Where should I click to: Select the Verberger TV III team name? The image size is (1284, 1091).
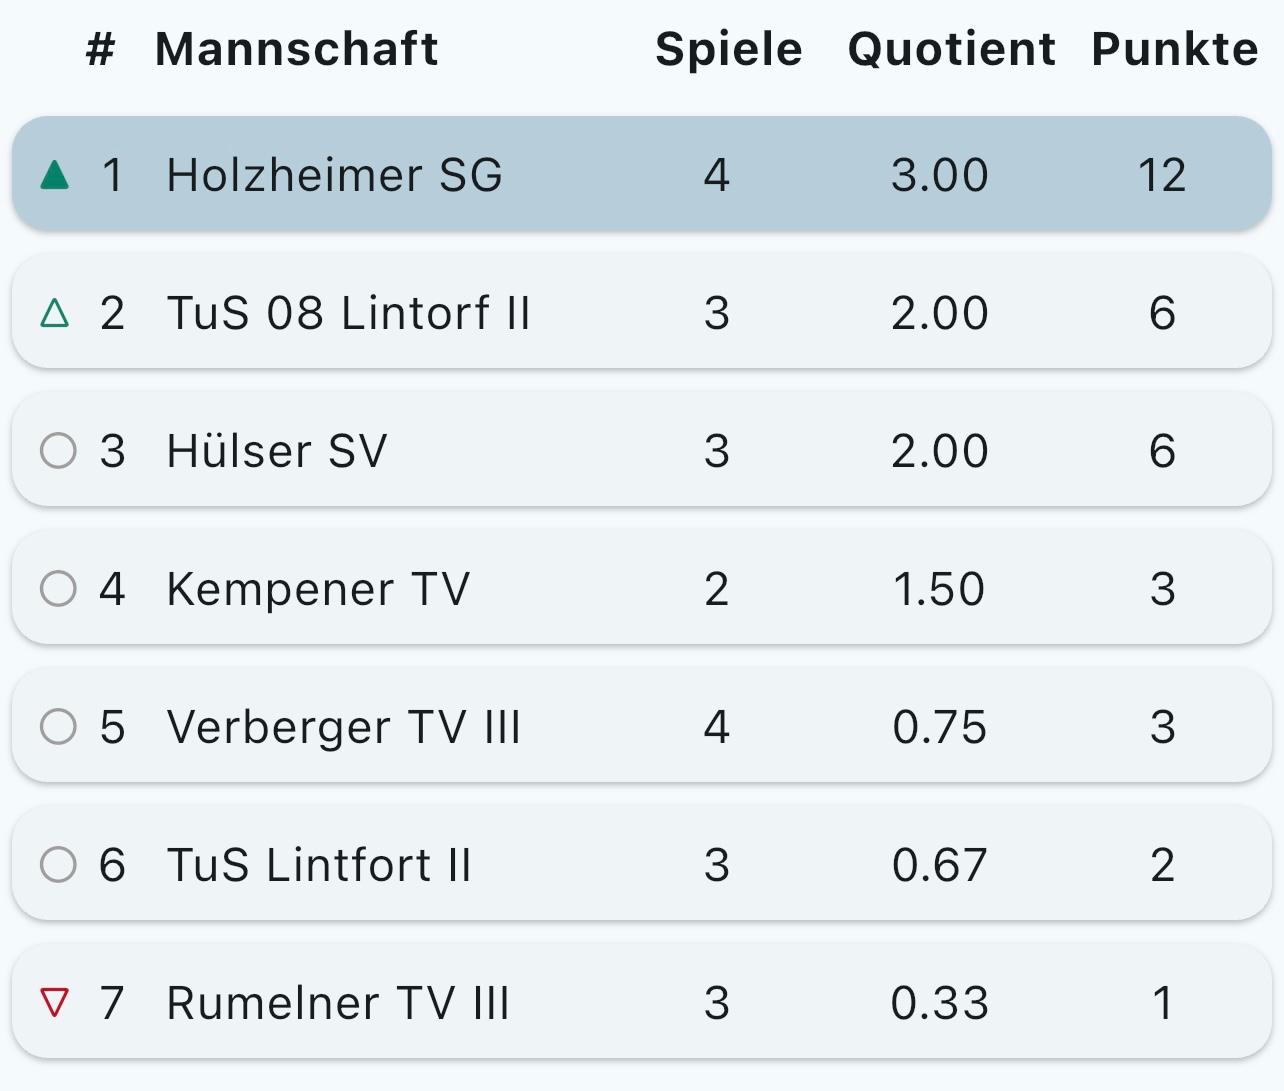click(x=343, y=727)
